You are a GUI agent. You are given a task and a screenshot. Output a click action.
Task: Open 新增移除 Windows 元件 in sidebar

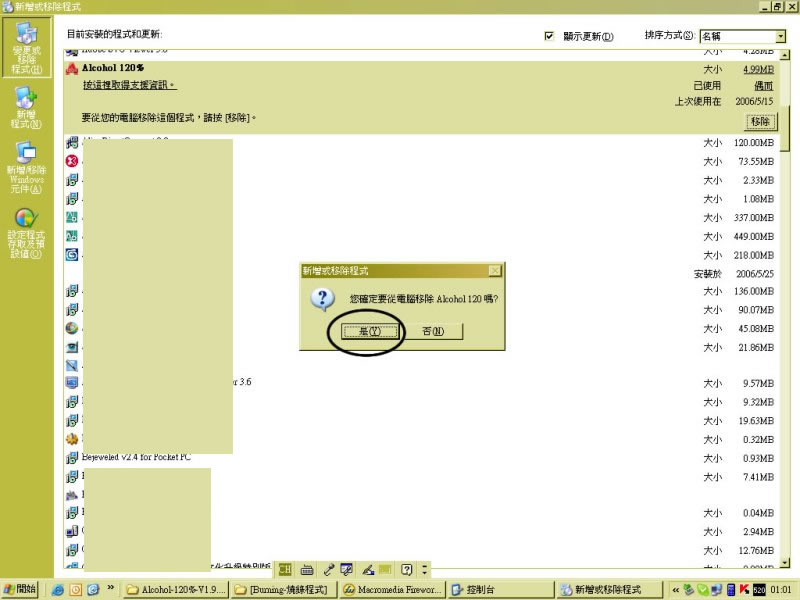[26, 167]
